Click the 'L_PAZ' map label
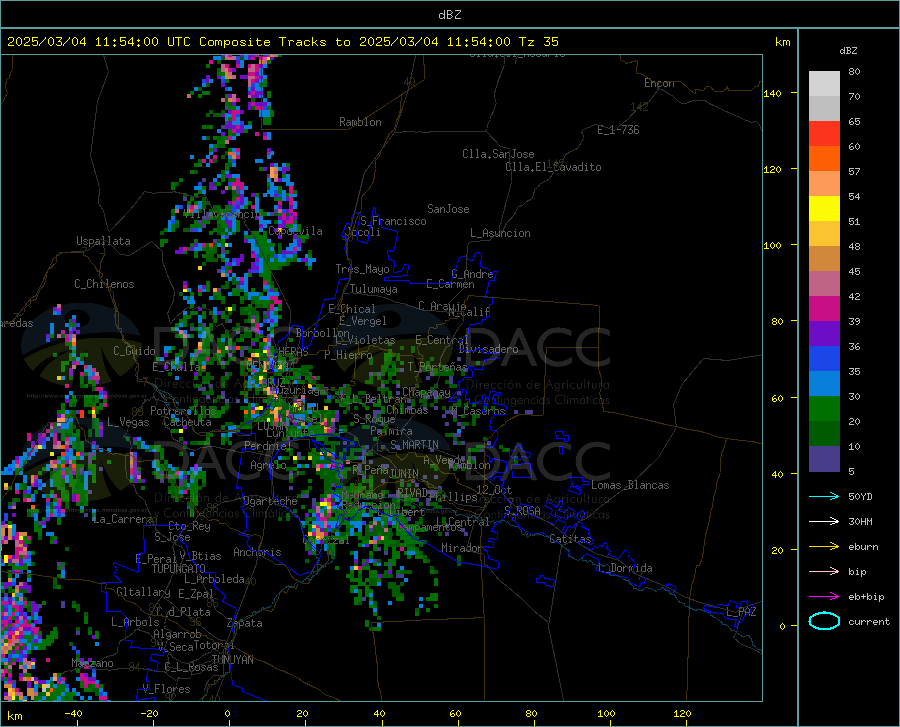The height and width of the screenshot is (727, 900). [741, 612]
